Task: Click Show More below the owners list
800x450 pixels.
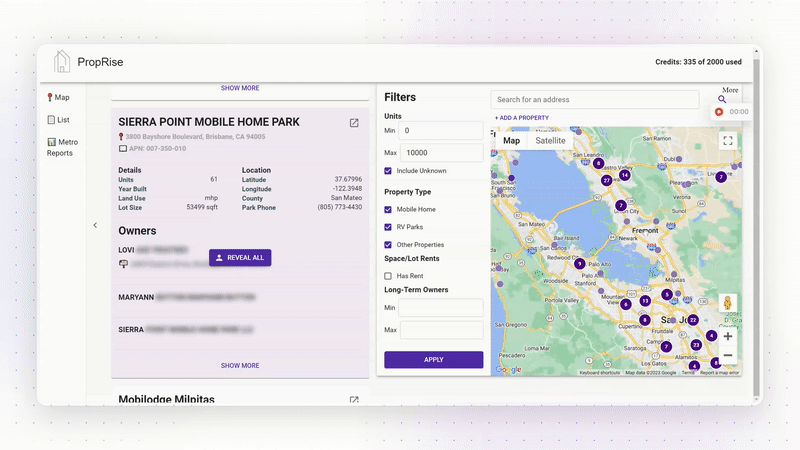Action: pyautogui.click(x=240, y=365)
